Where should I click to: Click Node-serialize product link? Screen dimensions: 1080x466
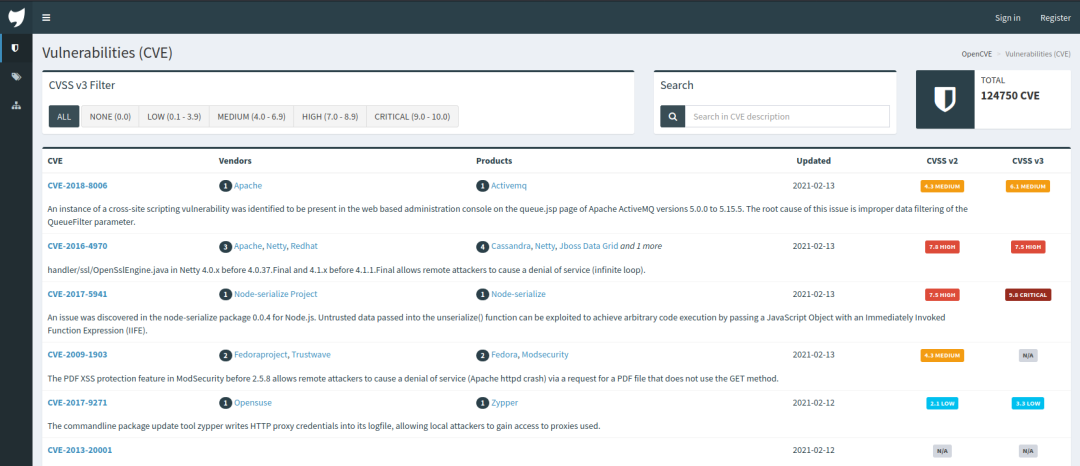coord(518,294)
